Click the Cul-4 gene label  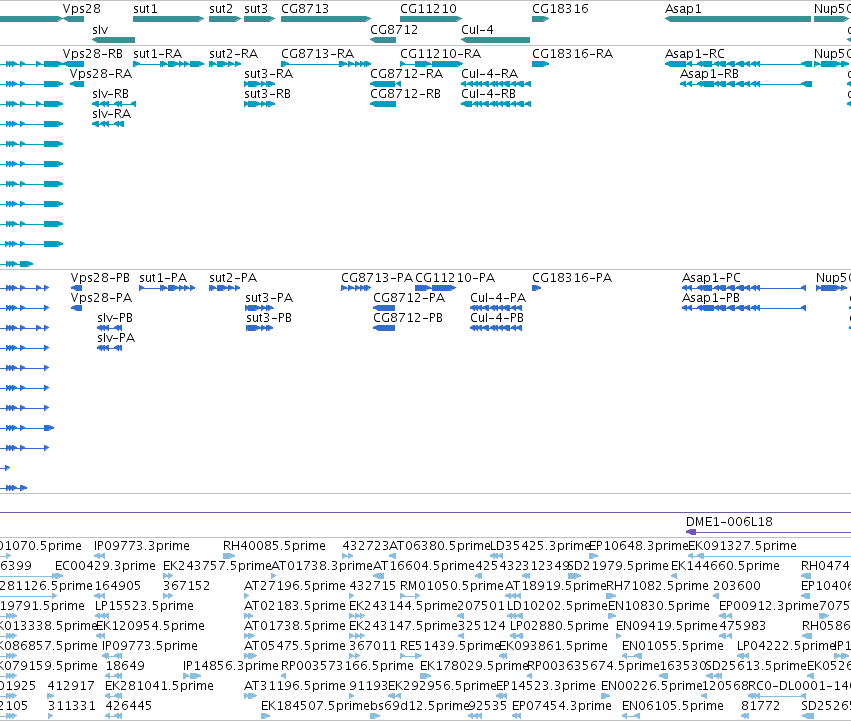pos(477,30)
